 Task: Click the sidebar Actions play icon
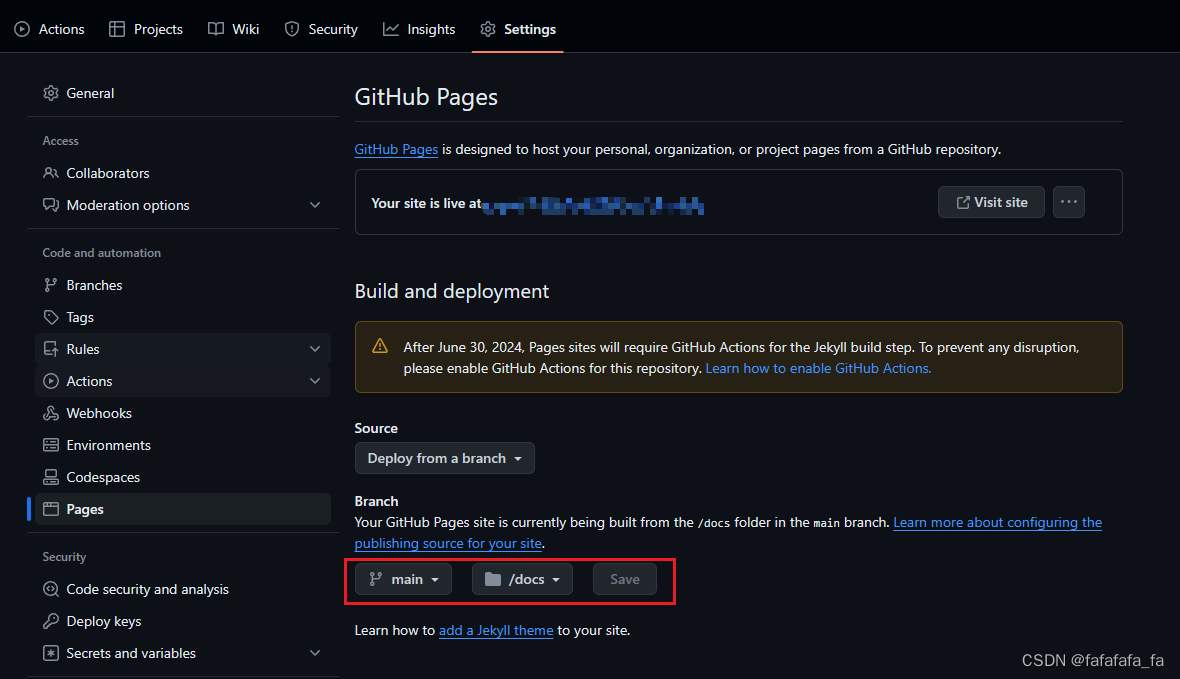click(50, 381)
